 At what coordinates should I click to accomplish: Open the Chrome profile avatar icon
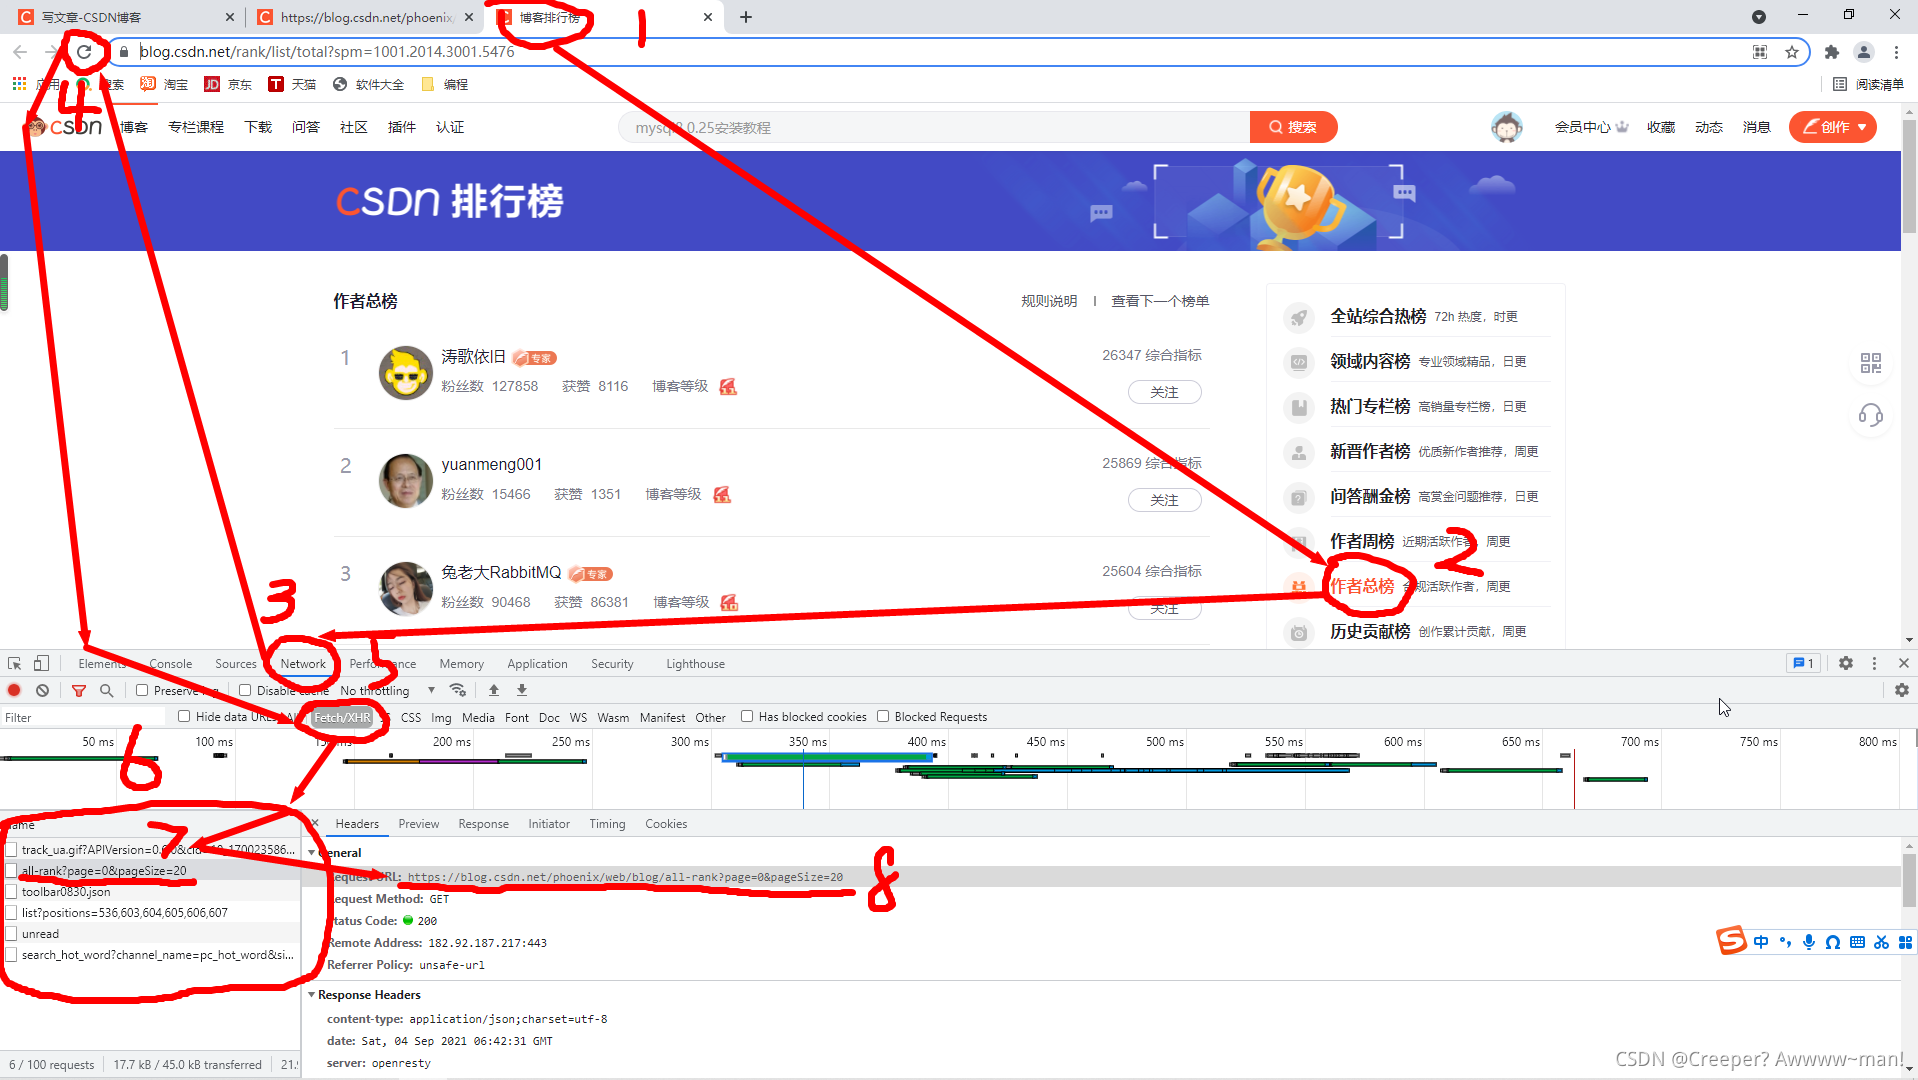pyautogui.click(x=1864, y=51)
